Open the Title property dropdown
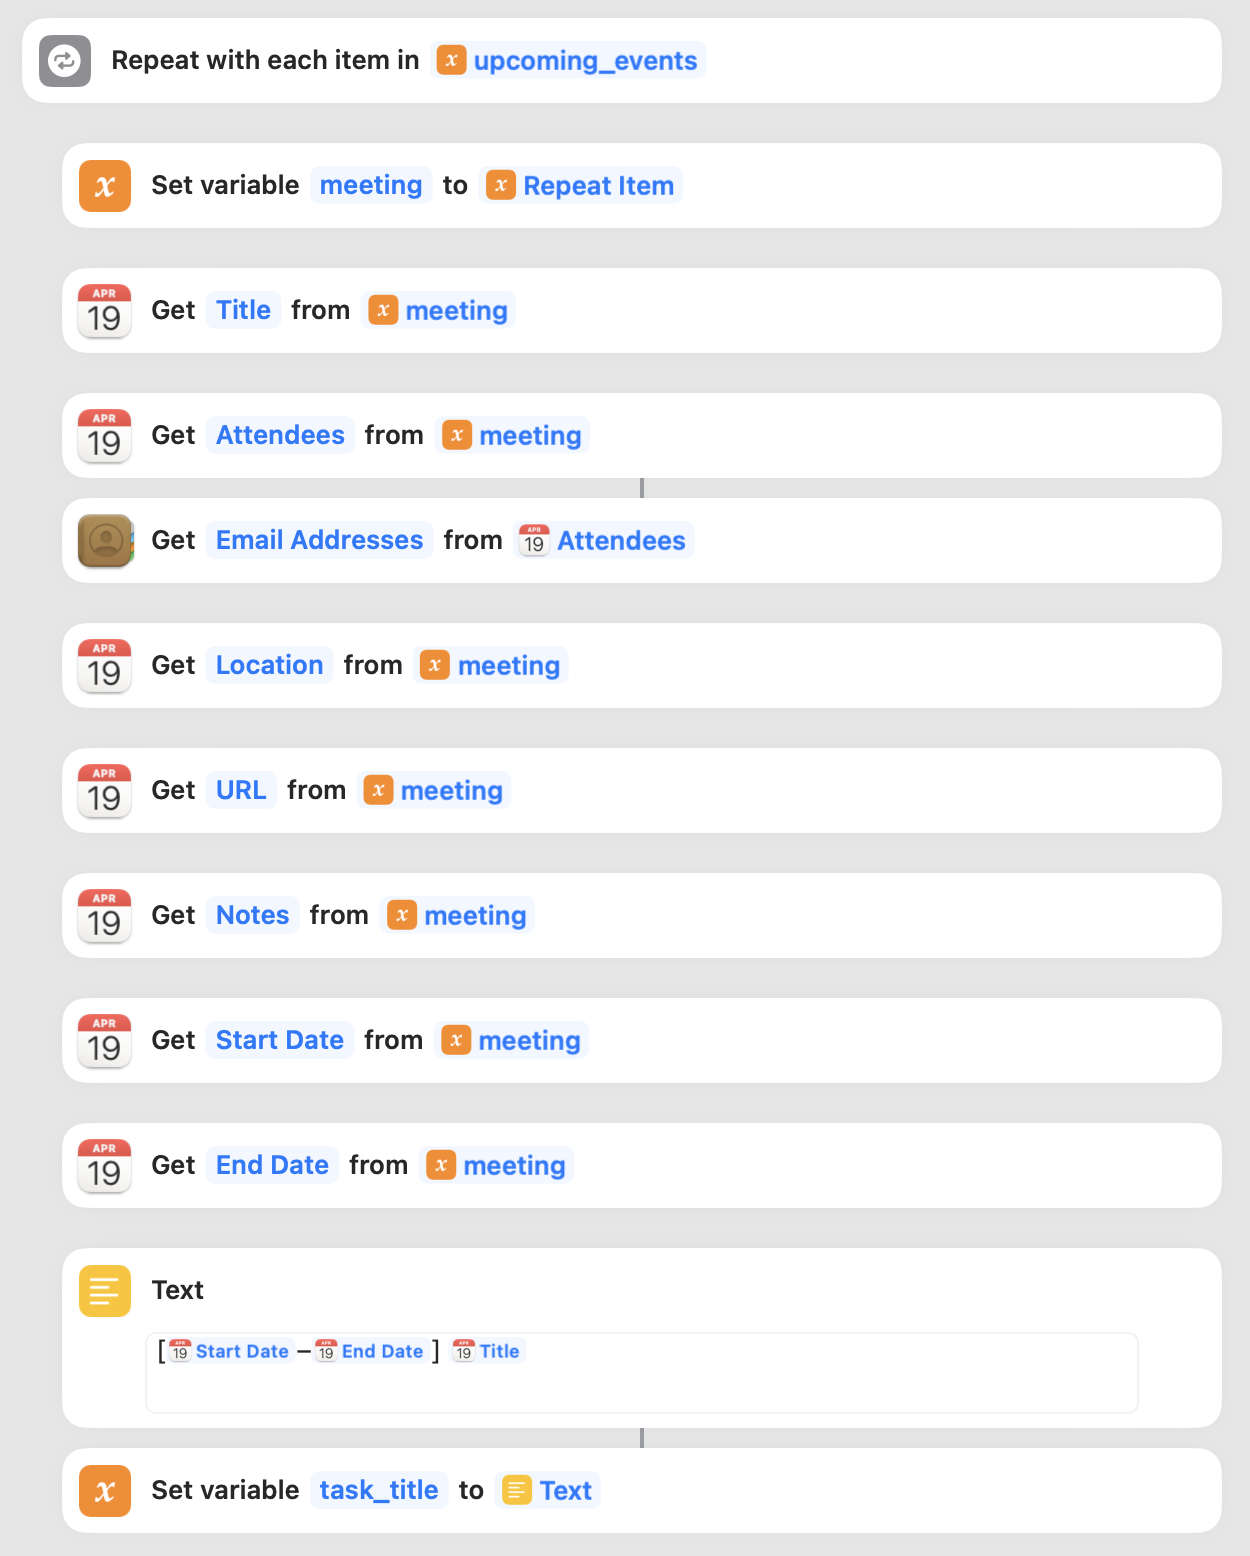This screenshot has height=1556, width=1250. pyautogui.click(x=243, y=311)
